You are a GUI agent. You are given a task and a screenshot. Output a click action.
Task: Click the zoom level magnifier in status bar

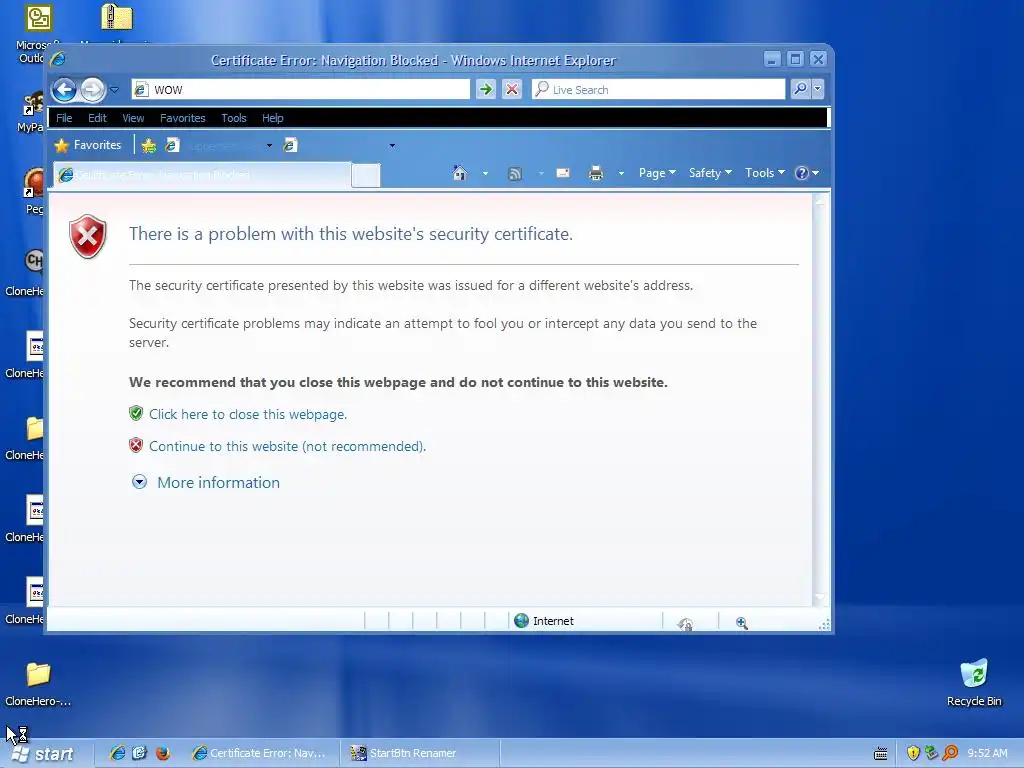click(742, 623)
